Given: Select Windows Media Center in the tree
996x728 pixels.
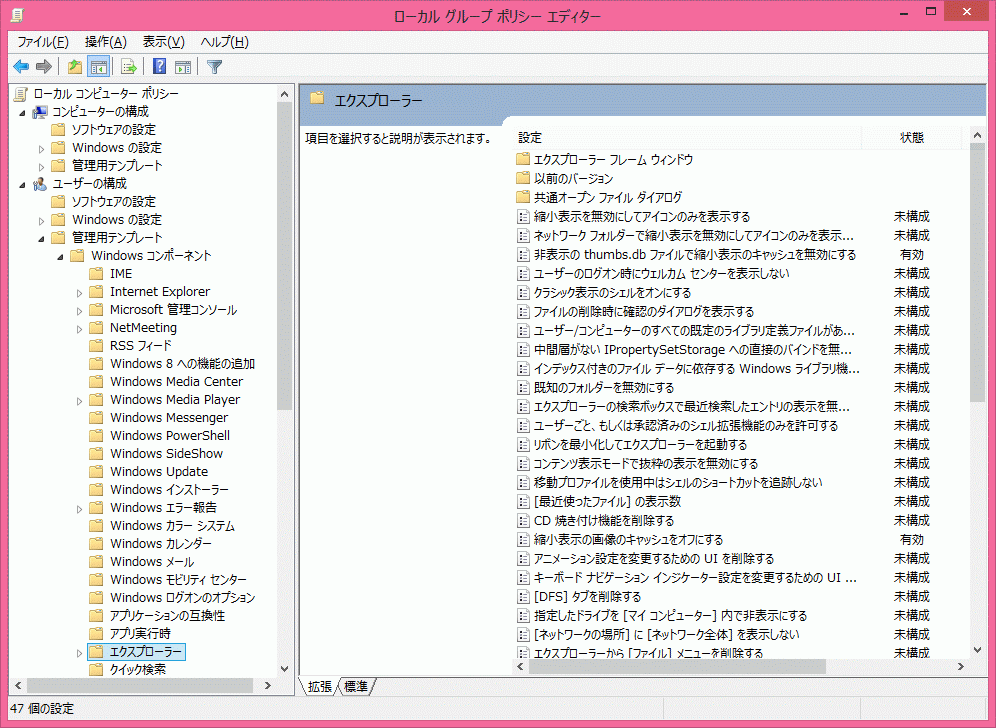Looking at the screenshot, I should click(x=176, y=382).
